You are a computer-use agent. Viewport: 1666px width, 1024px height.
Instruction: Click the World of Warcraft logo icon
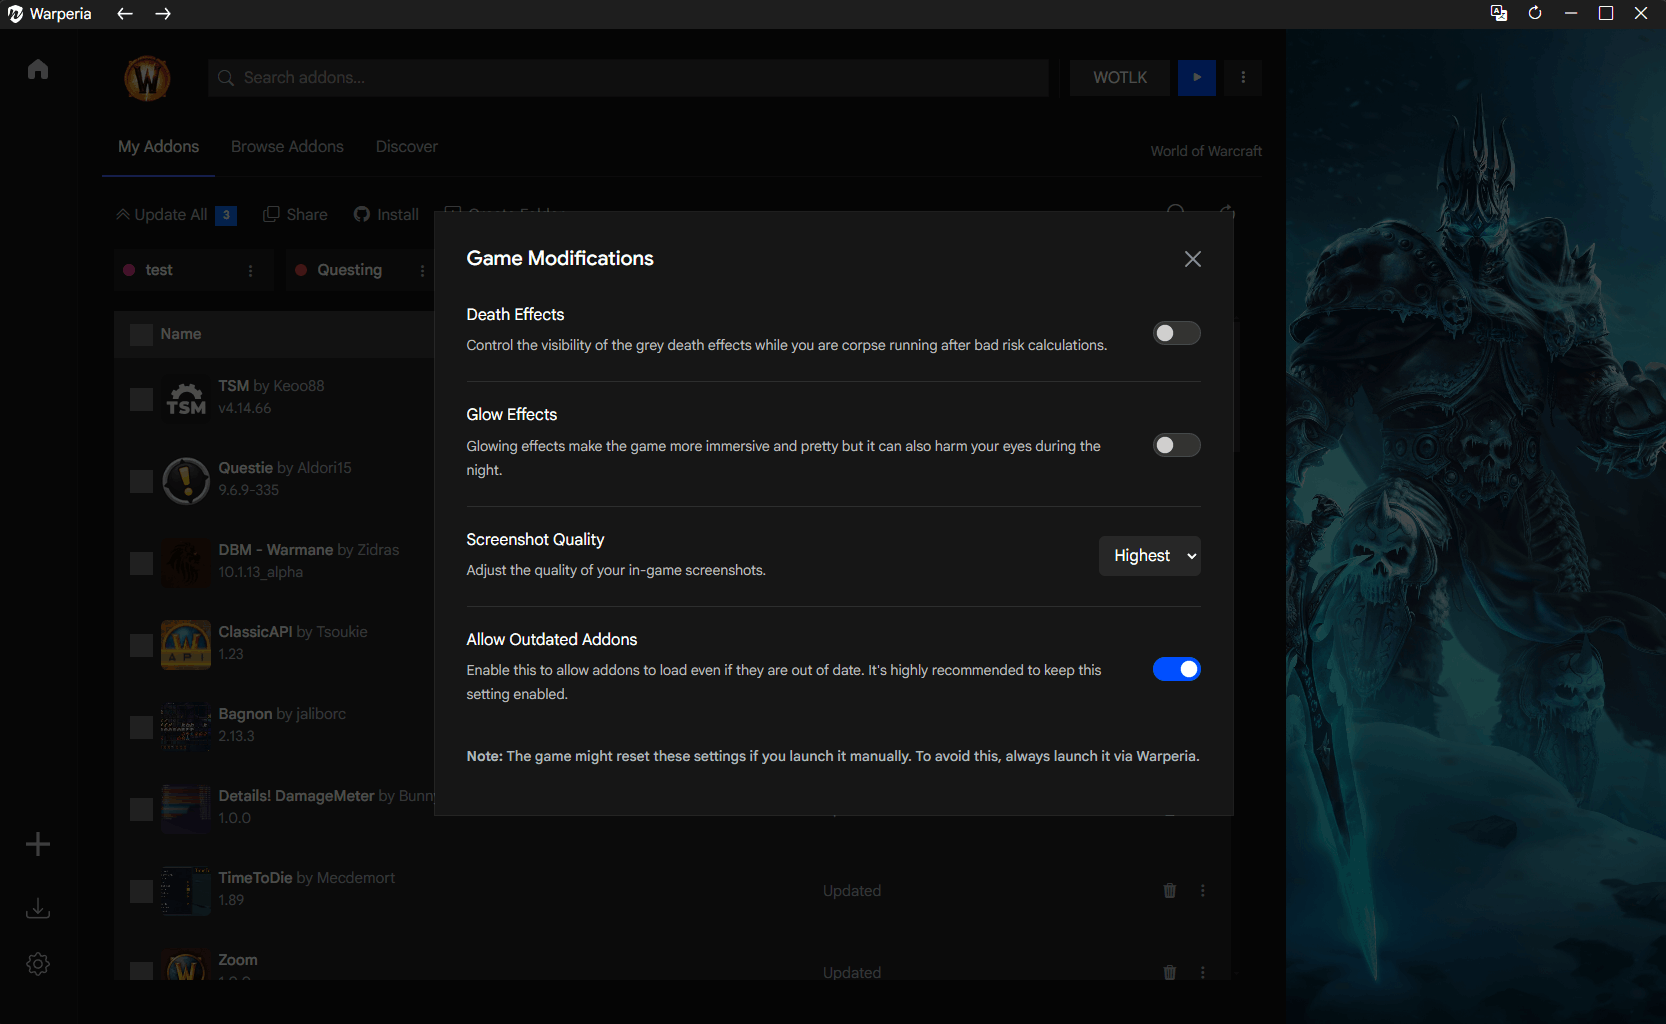[147, 78]
